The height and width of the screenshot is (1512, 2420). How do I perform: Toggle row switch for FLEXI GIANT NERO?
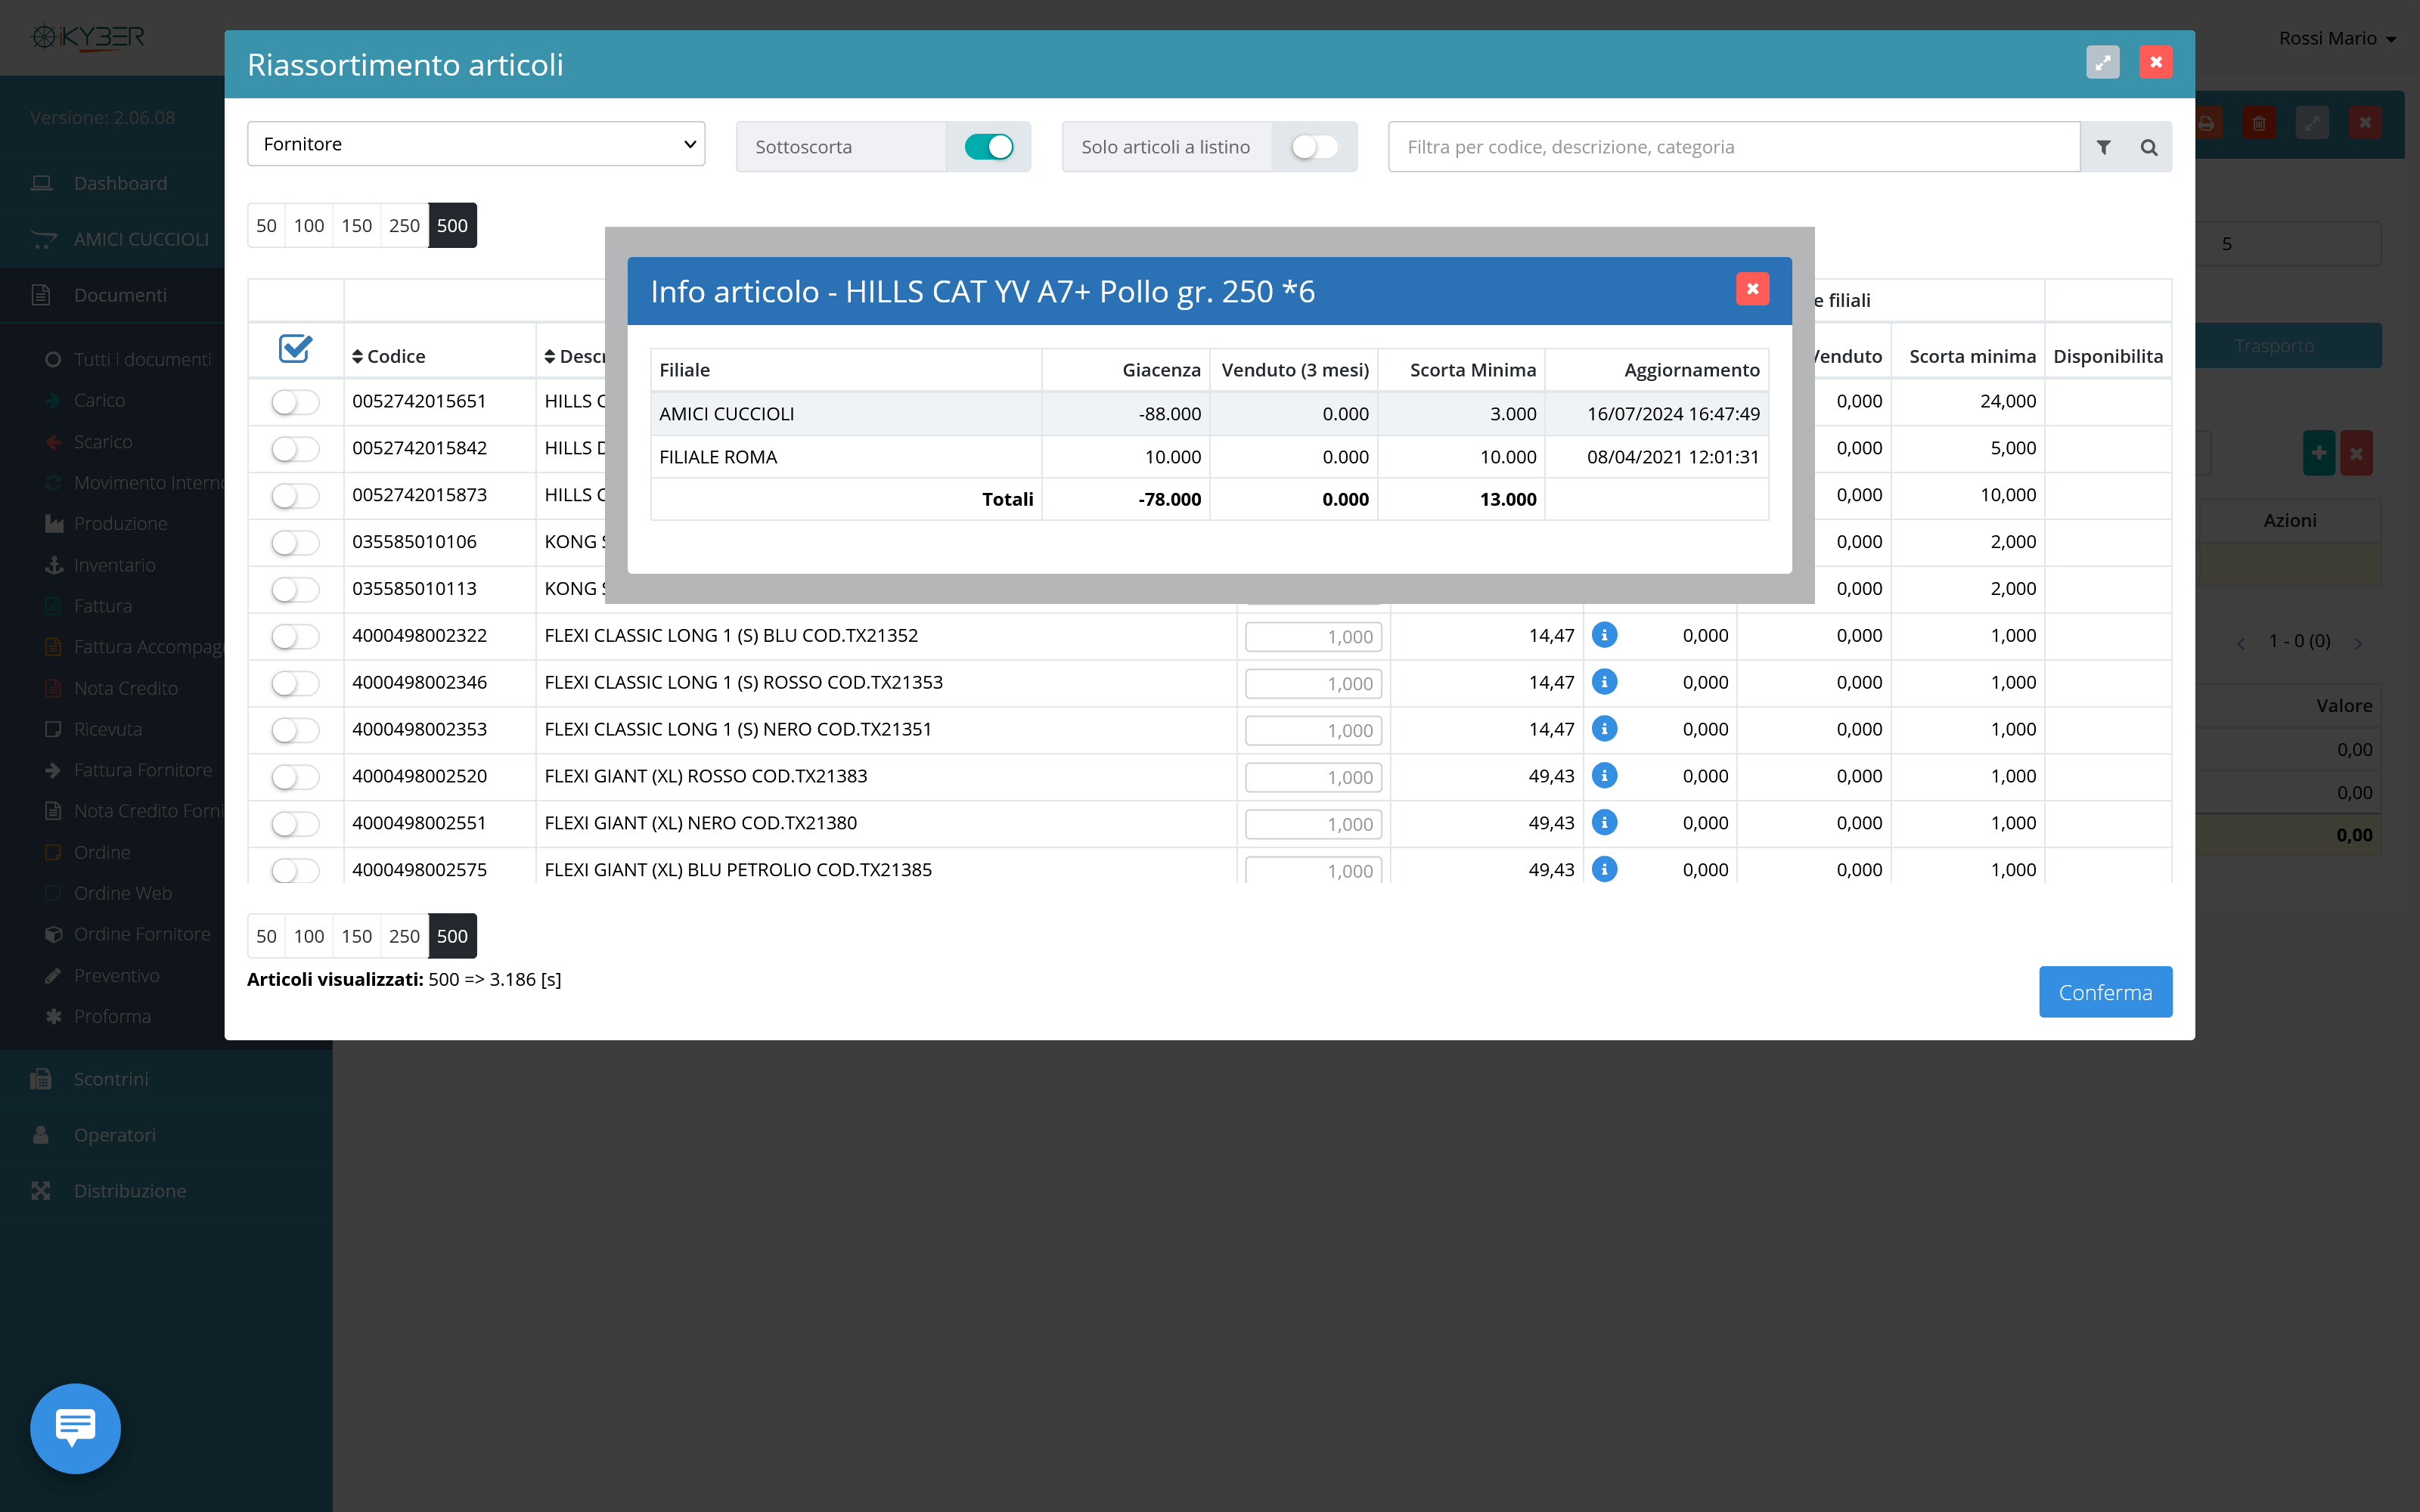click(295, 824)
